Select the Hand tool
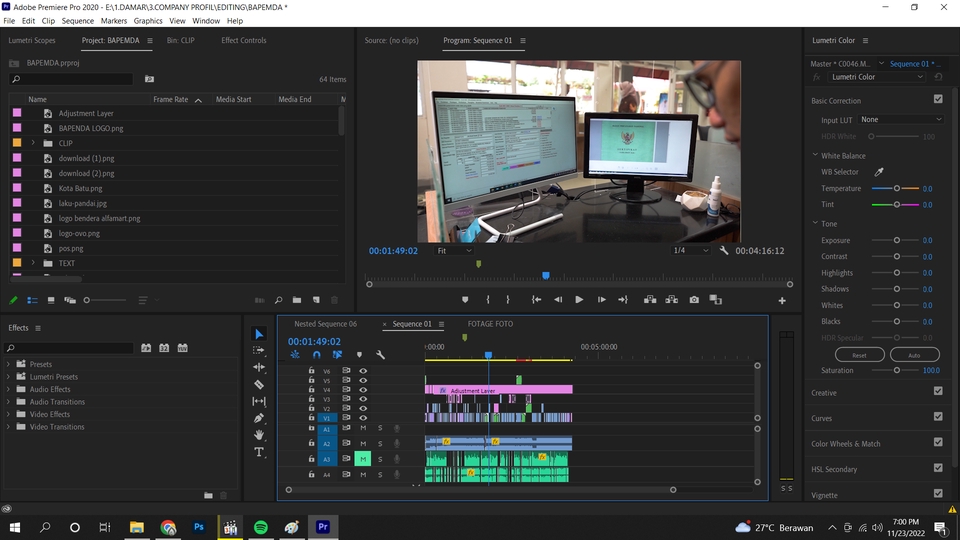Image resolution: width=960 pixels, height=540 pixels. click(x=259, y=435)
